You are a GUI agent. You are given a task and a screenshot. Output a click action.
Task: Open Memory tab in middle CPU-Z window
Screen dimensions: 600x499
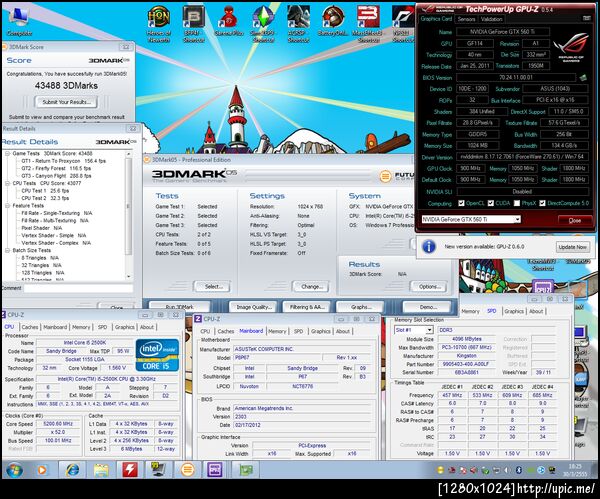[277, 331]
